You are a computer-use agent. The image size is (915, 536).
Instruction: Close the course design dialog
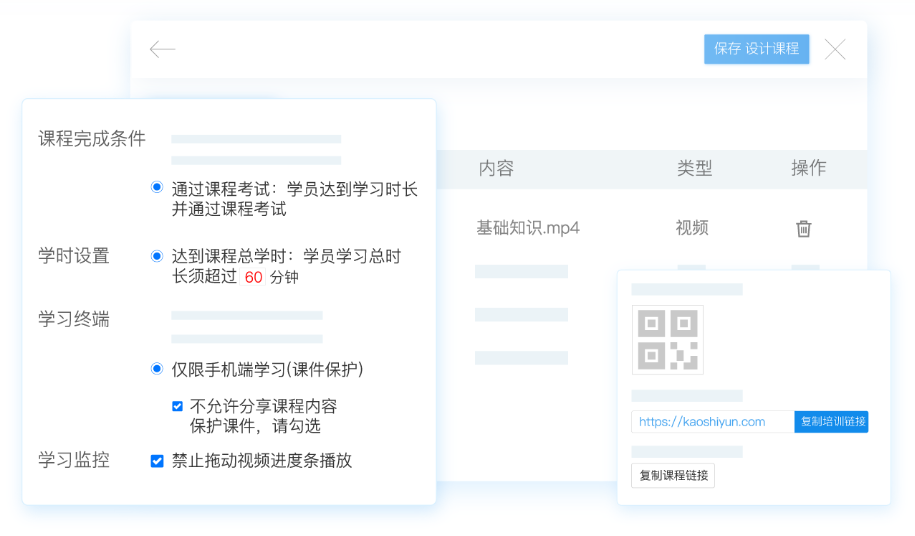pyautogui.click(x=835, y=49)
